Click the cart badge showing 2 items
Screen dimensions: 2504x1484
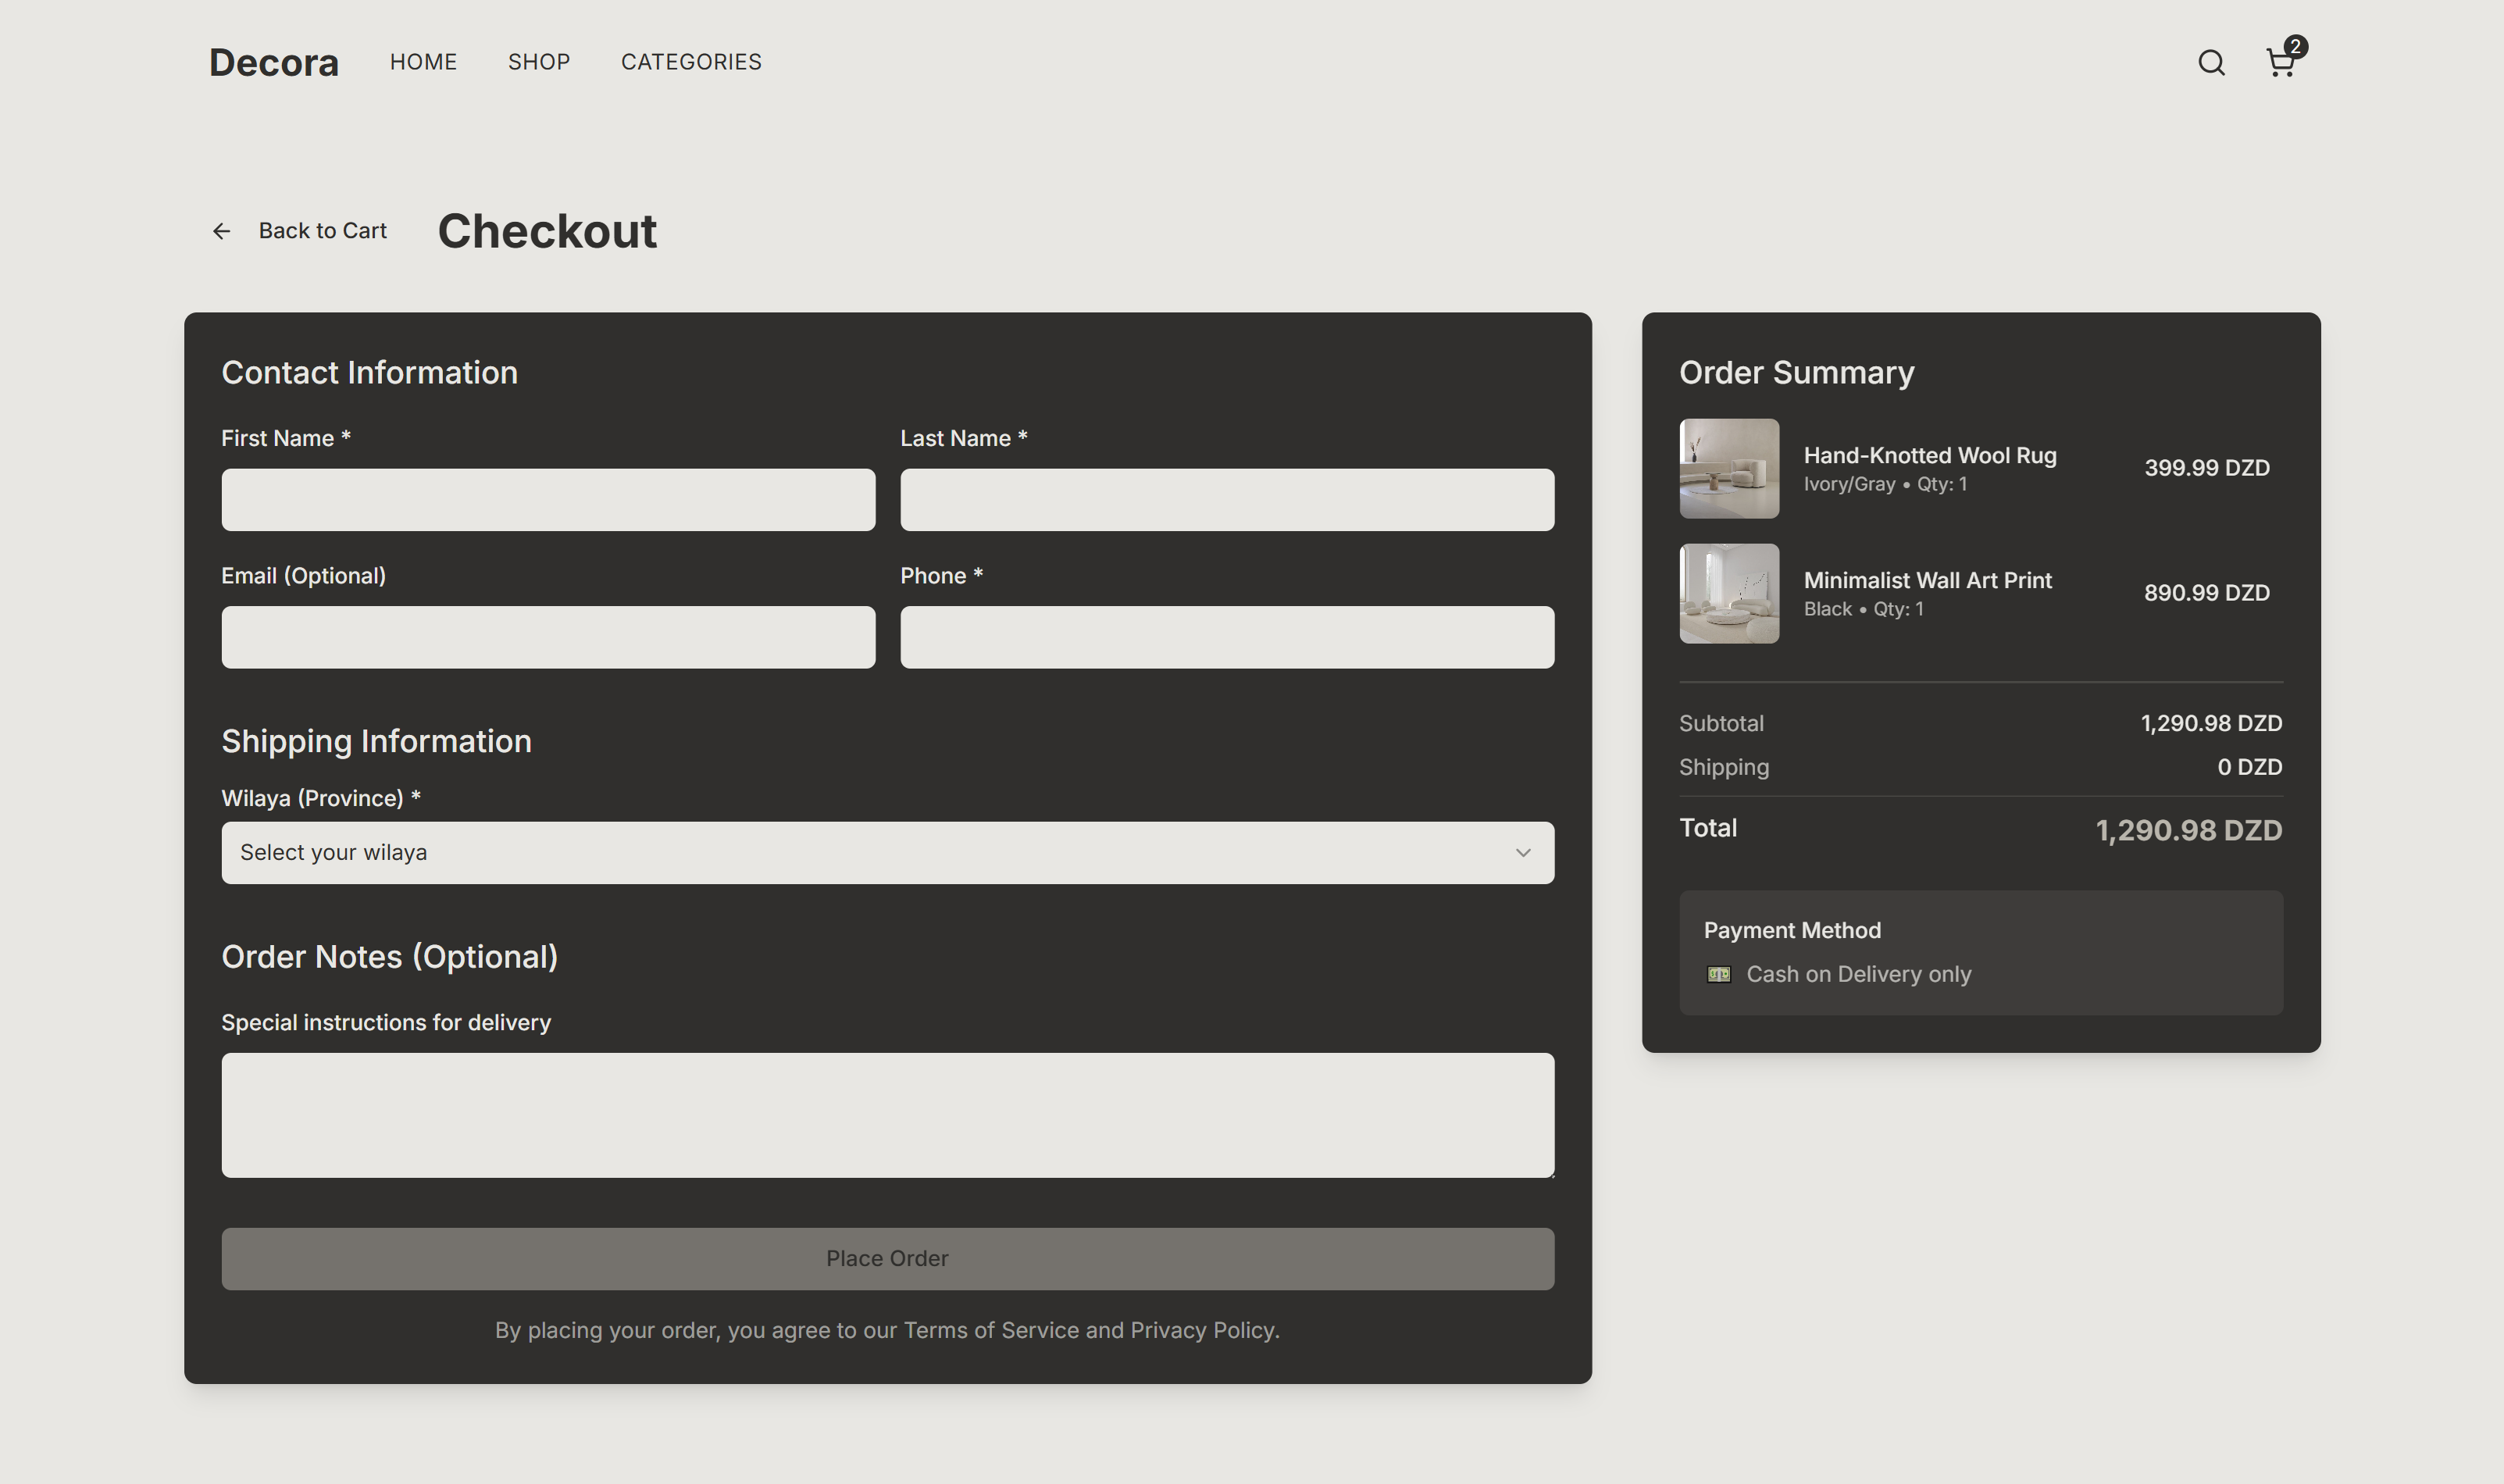[2296, 46]
